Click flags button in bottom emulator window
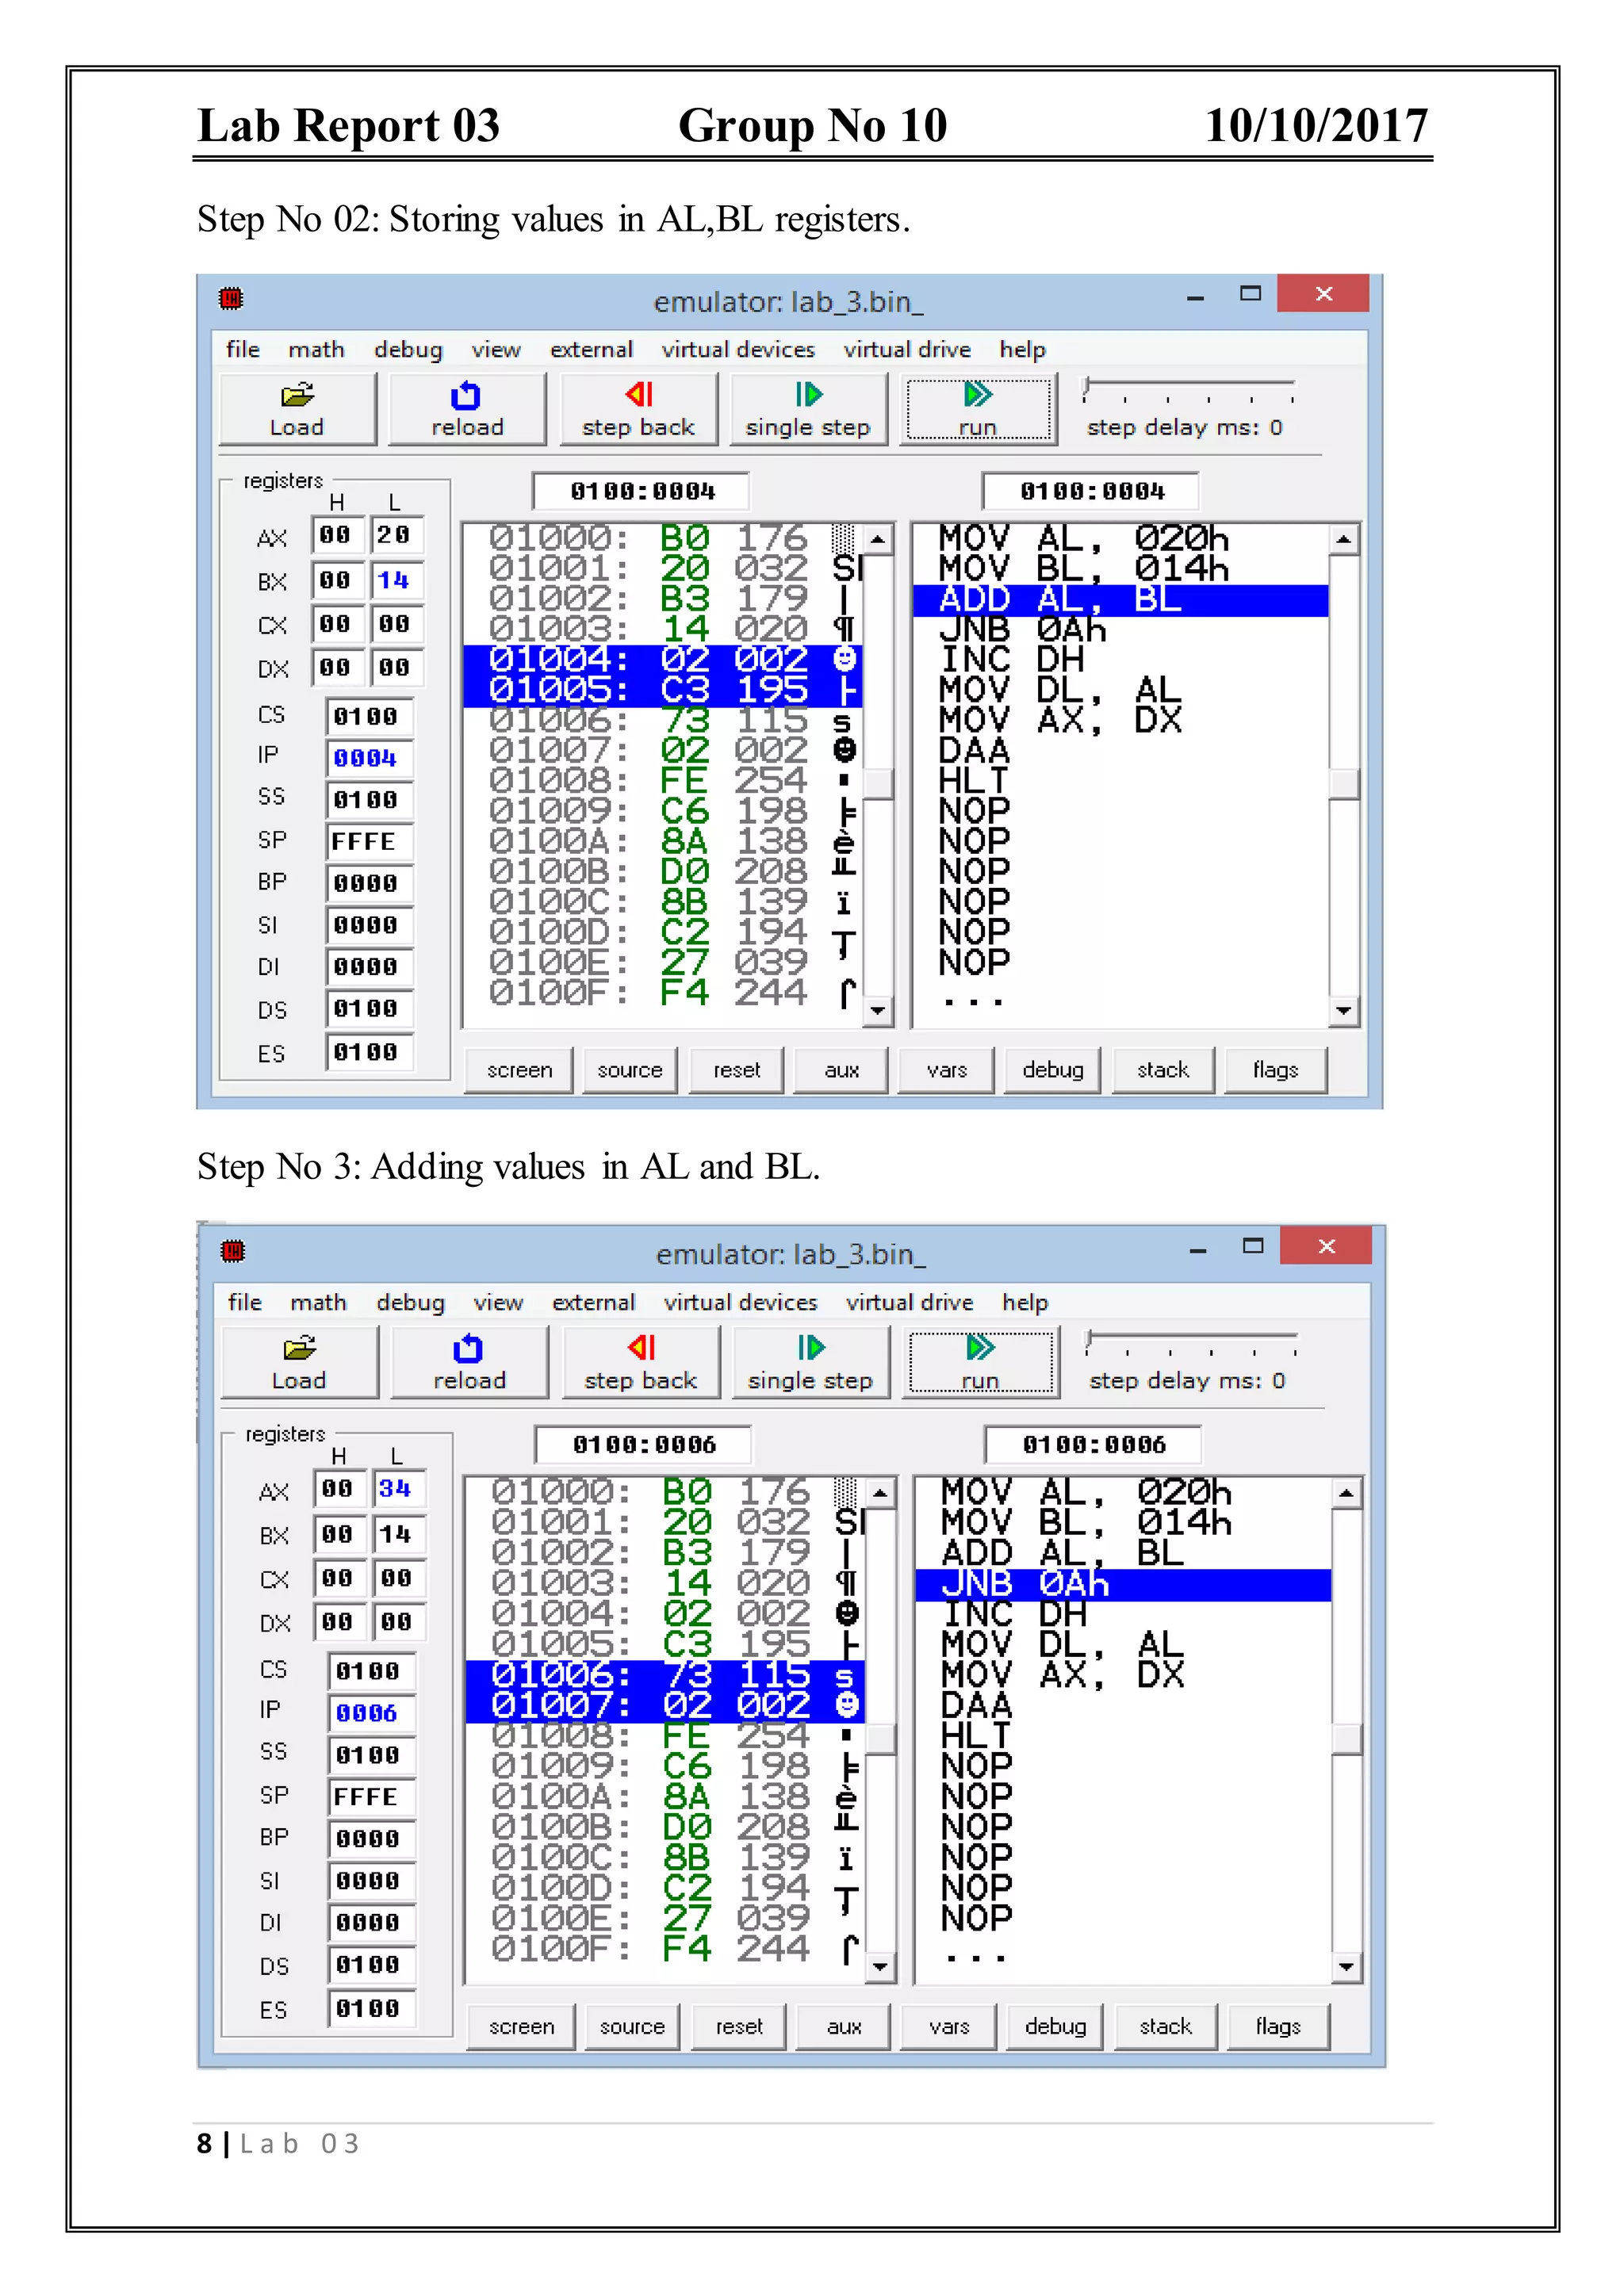 click(1278, 2026)
